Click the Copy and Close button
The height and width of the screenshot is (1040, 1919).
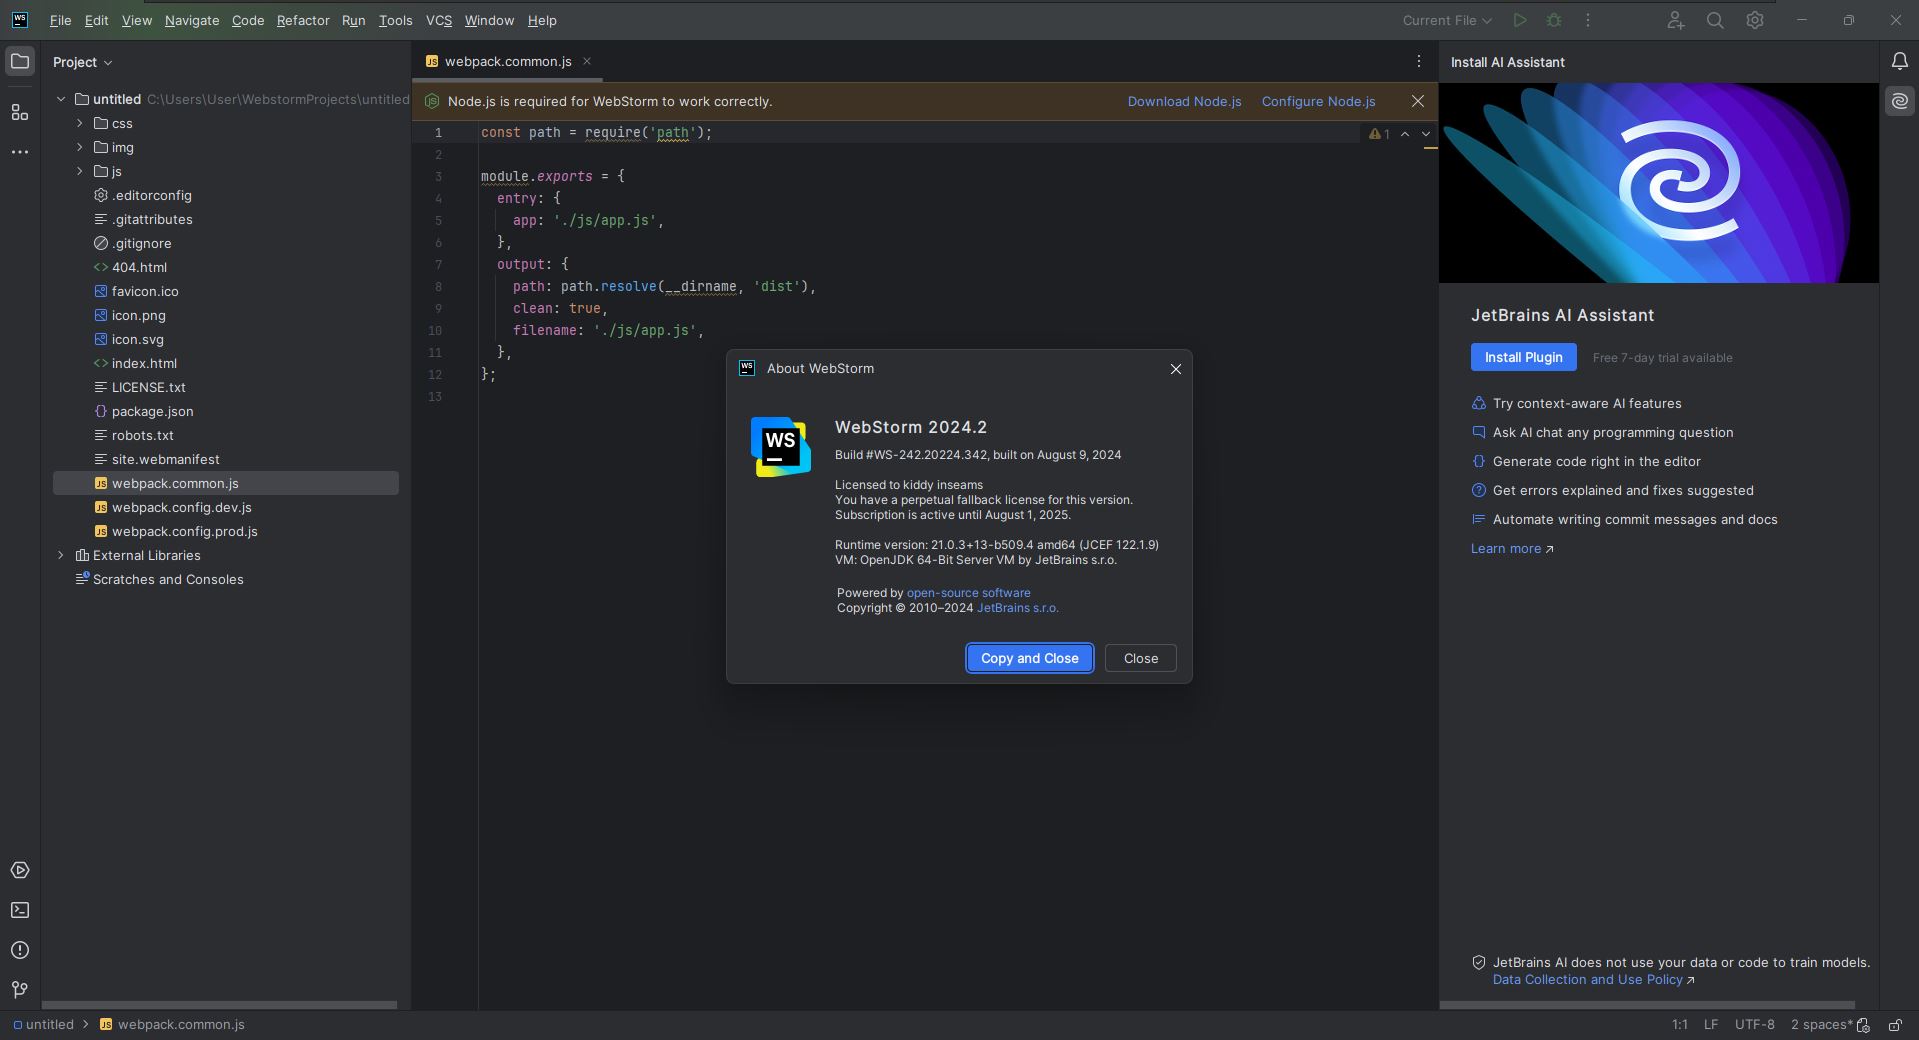click(1029, 658)
